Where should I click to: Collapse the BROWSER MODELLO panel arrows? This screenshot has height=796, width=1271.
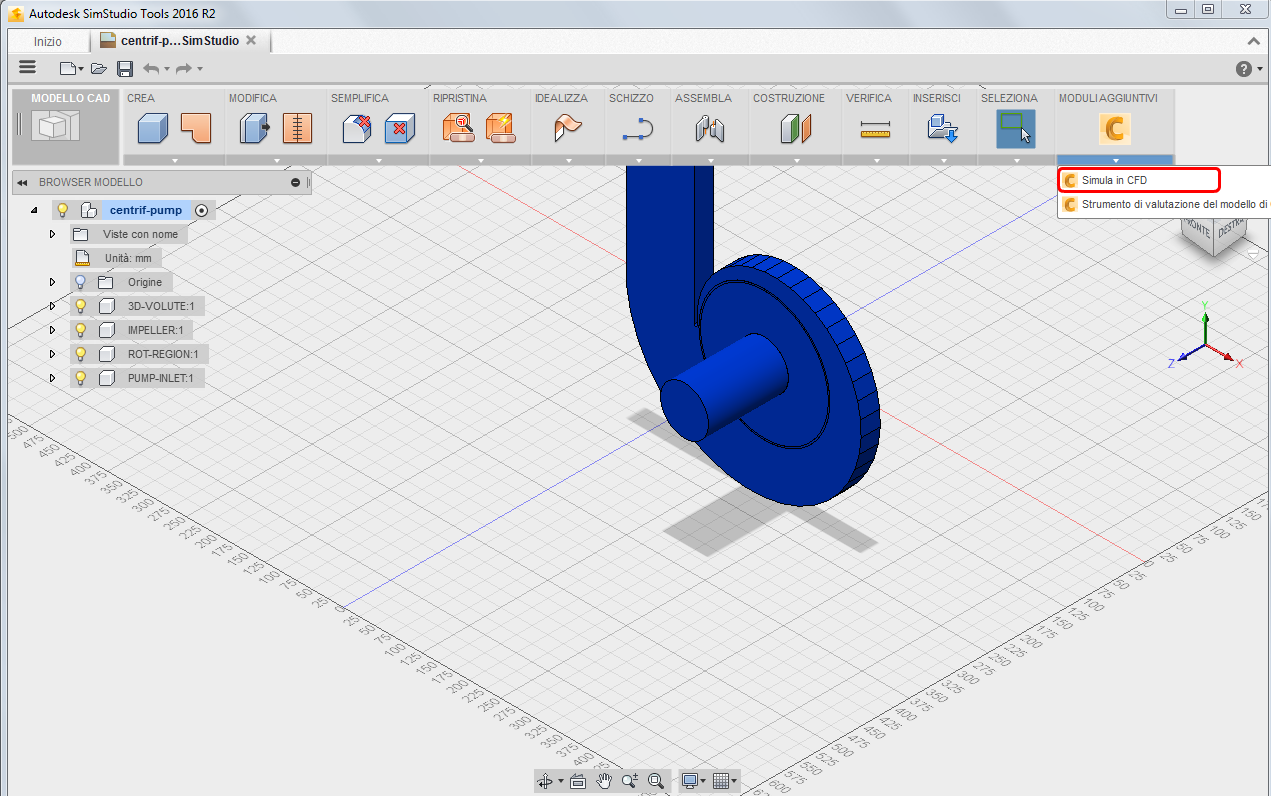(22, 183)
